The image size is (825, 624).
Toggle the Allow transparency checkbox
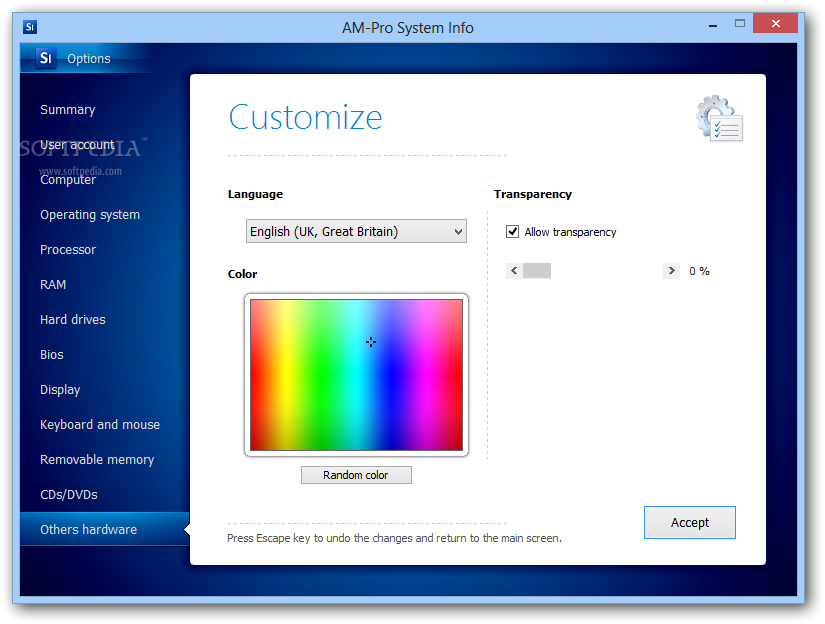click(x=512, y=232)
